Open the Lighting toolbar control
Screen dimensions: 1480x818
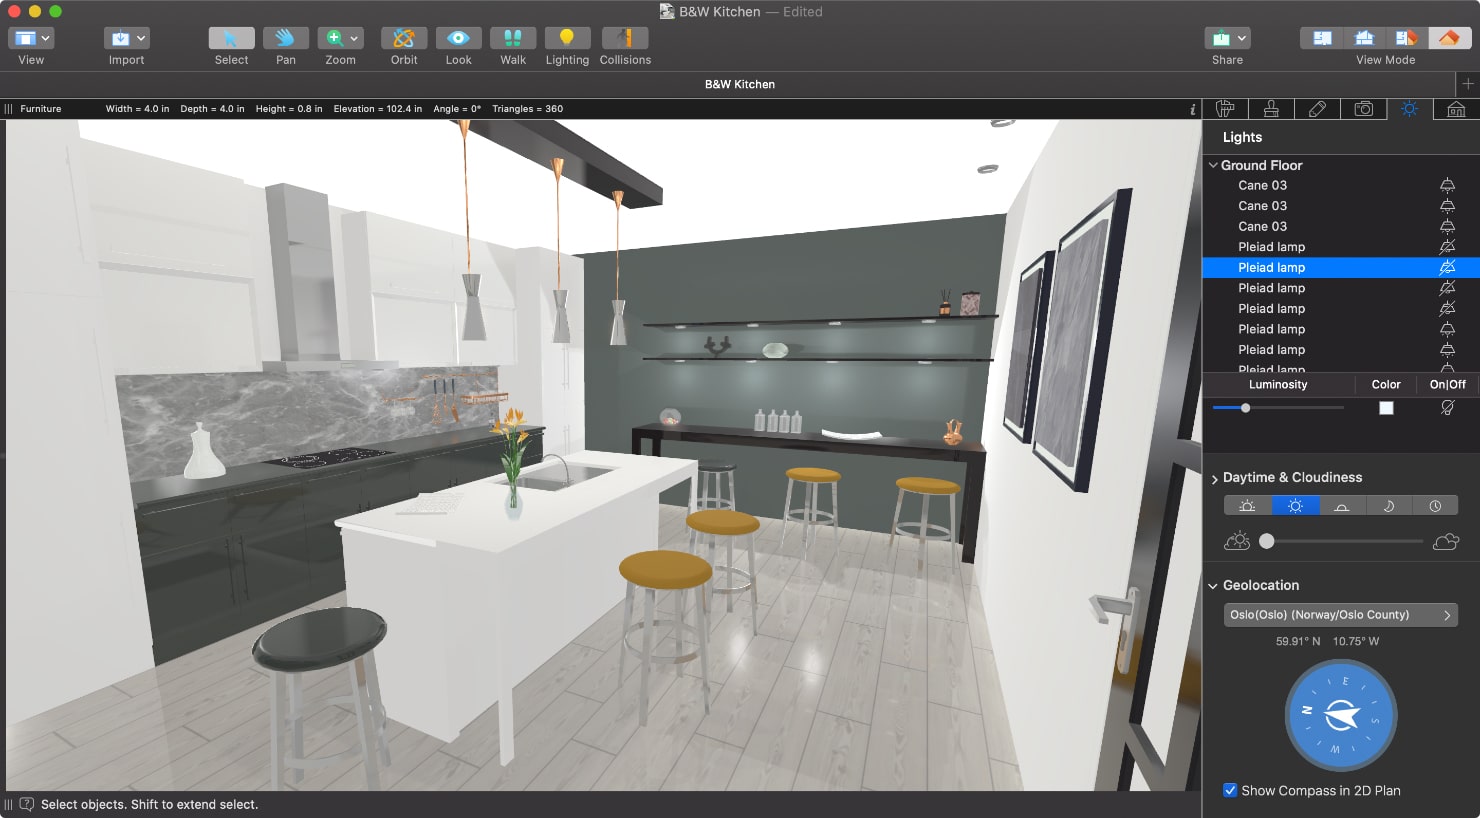coord(567,40)
